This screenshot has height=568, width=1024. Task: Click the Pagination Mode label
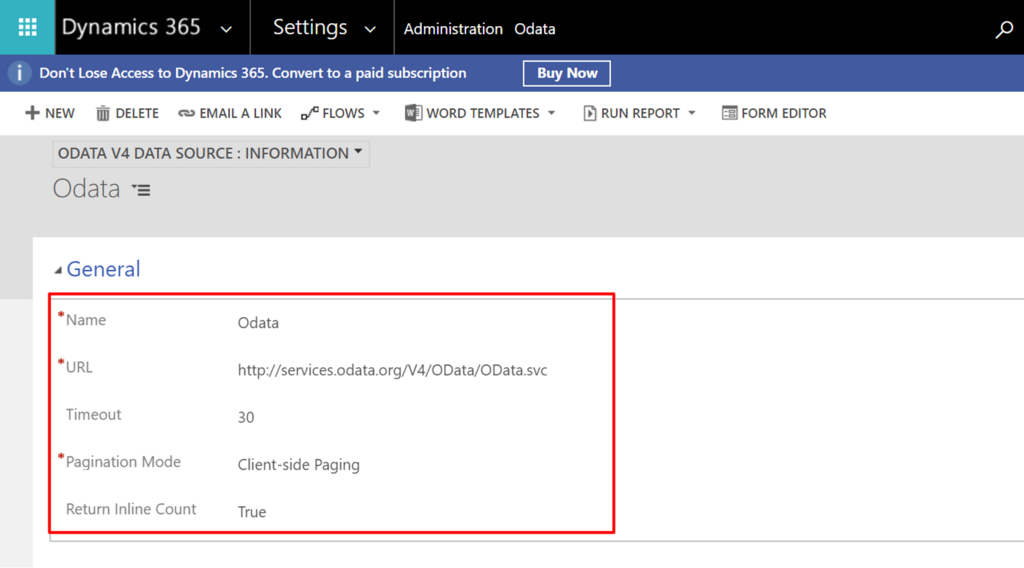point(123,462)
